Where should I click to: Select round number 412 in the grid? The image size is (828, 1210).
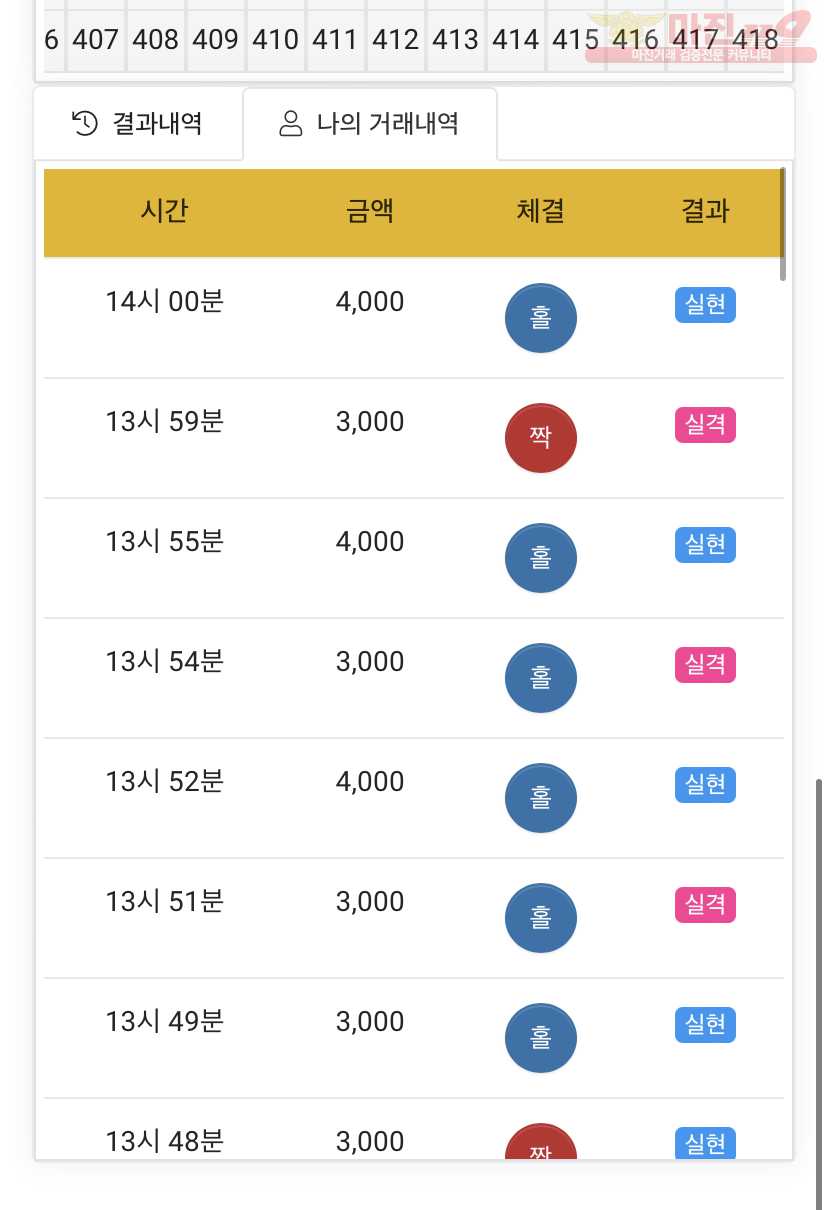point(395,40)
